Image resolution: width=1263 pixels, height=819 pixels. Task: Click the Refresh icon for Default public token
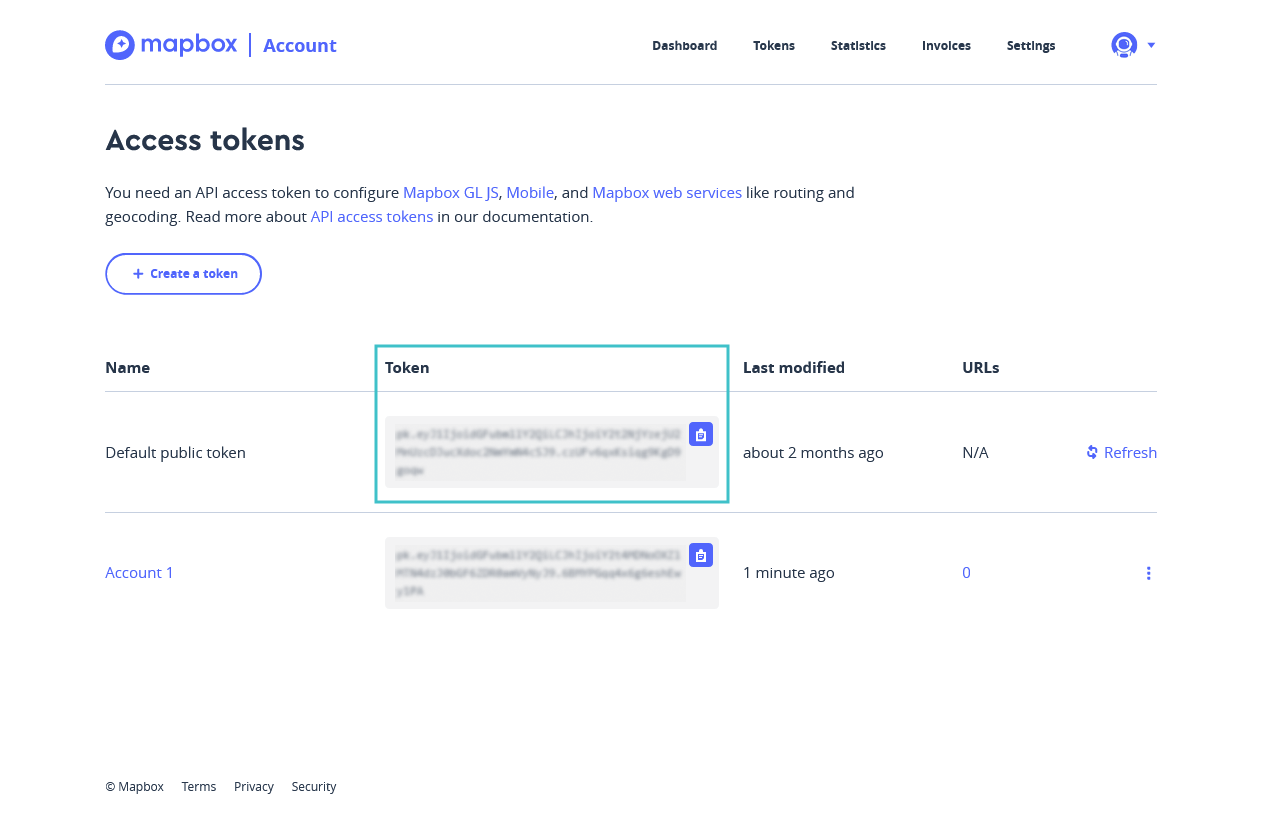[x=1090, y=452]
